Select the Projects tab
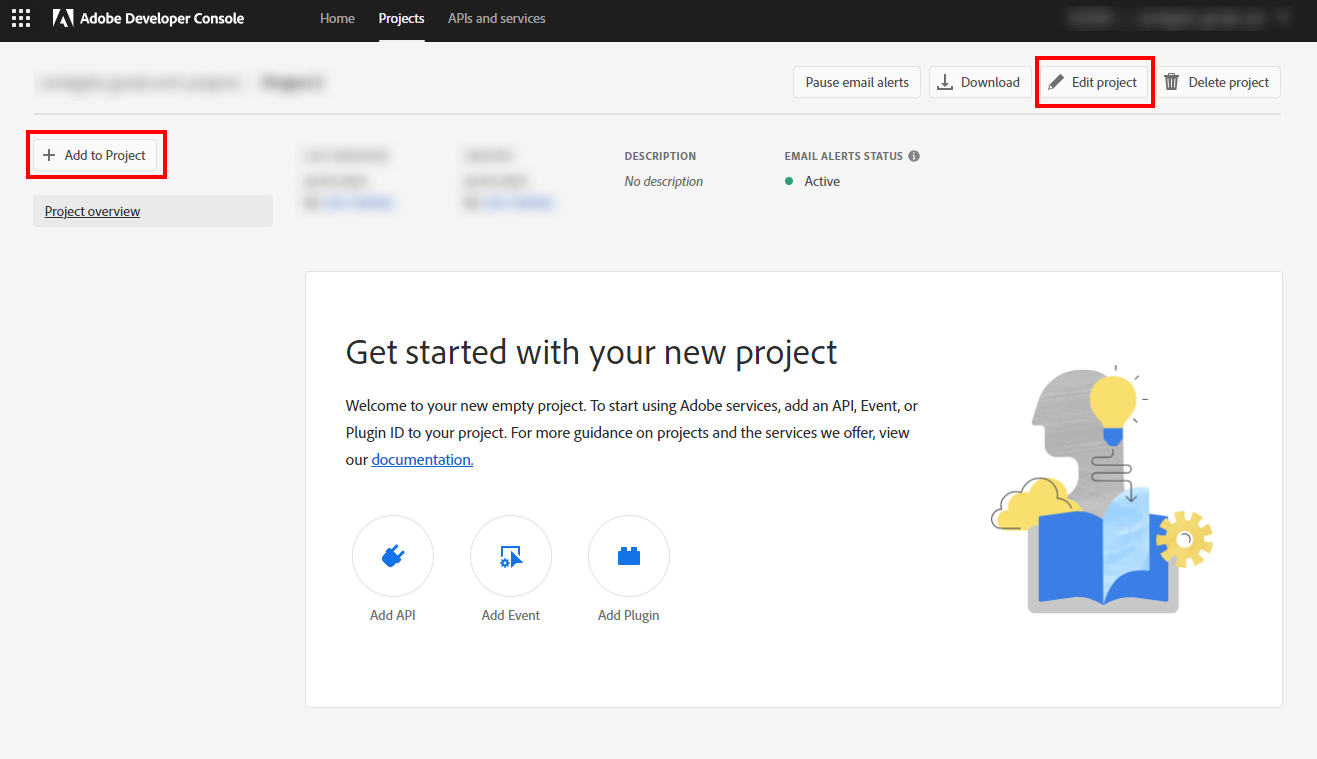1317x759 pixels. 401,19
